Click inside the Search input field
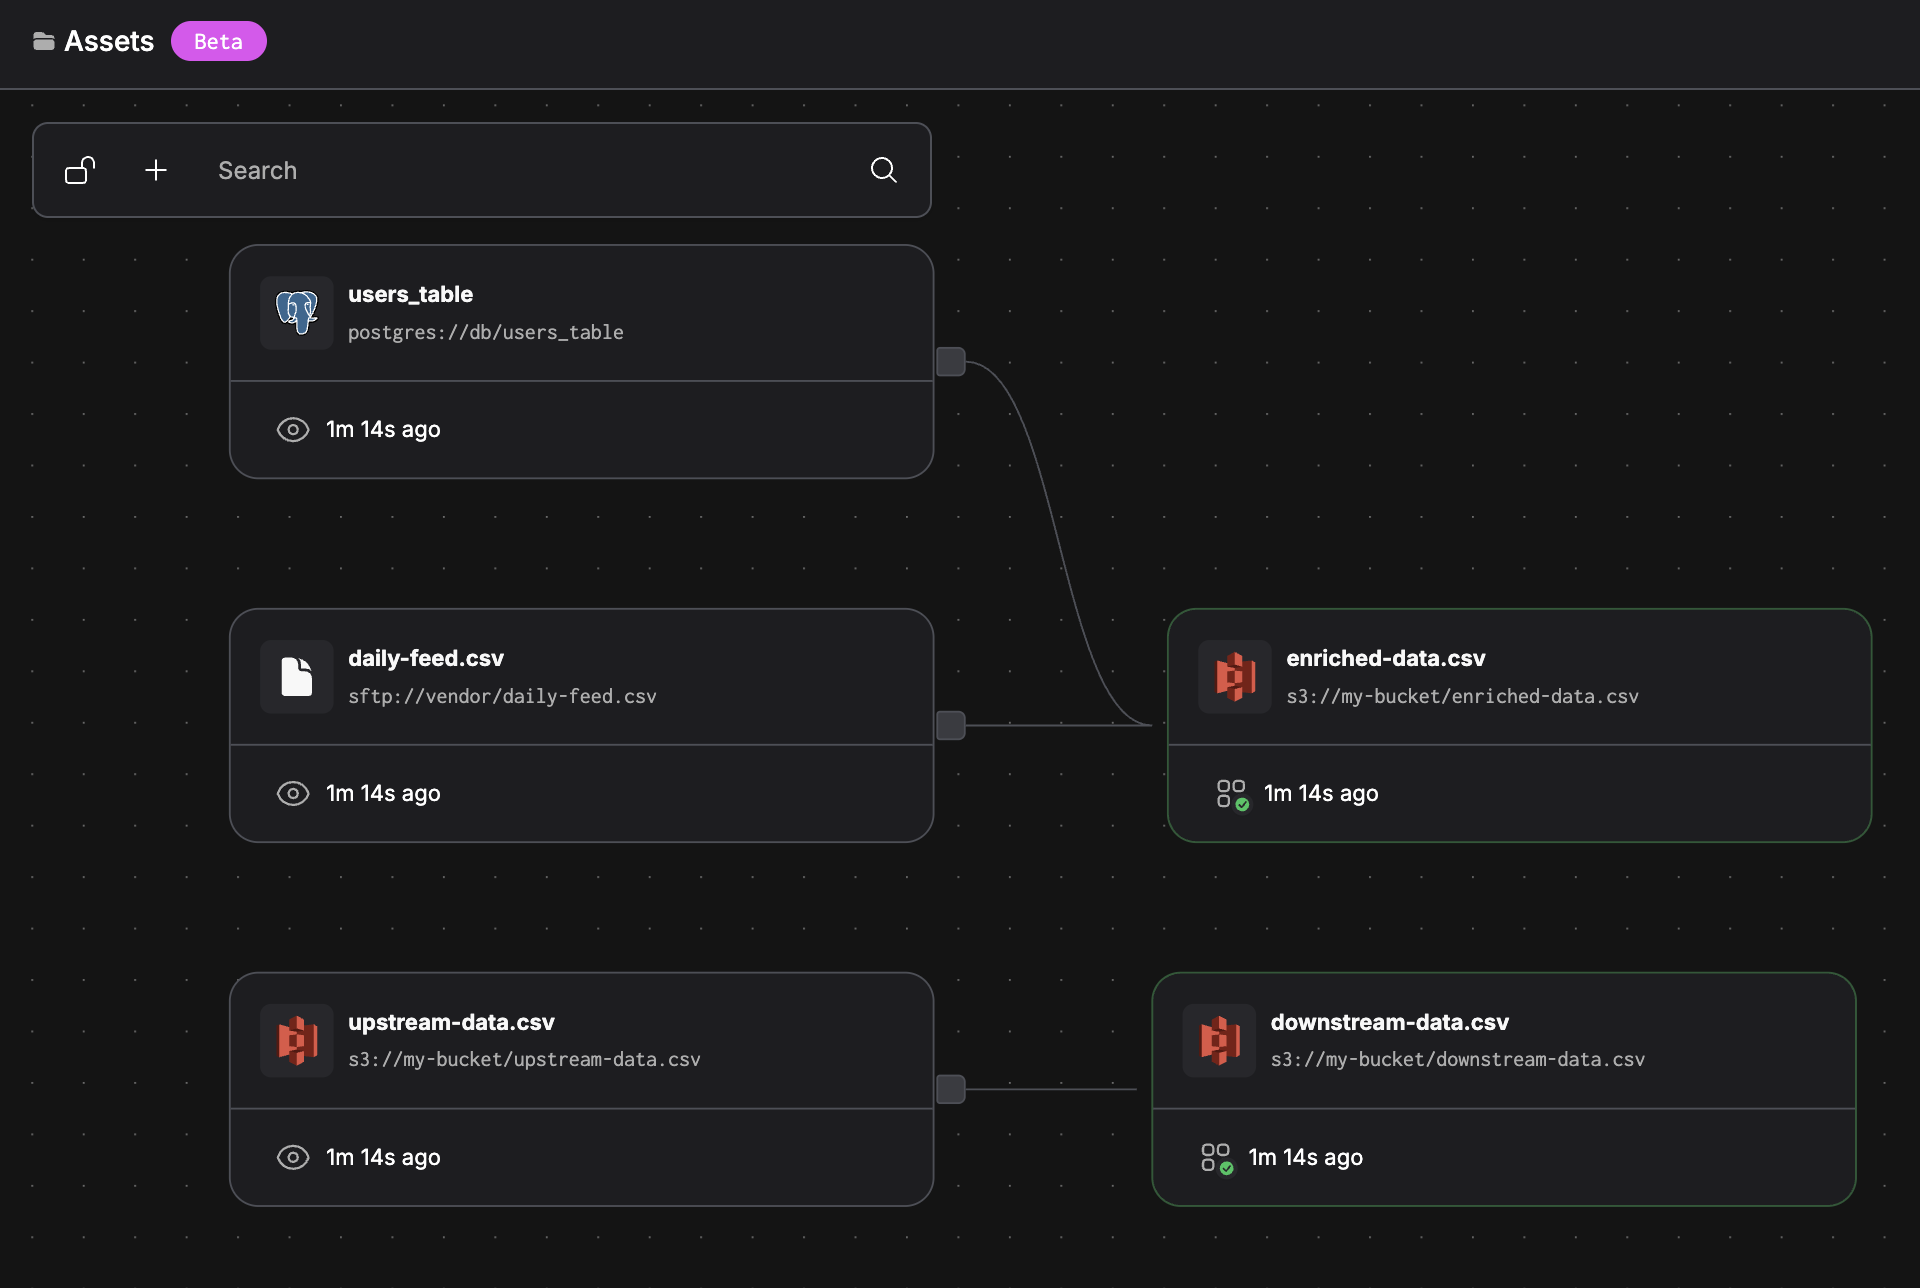This screenshot has width=1920, height=1288. [500, 170]
